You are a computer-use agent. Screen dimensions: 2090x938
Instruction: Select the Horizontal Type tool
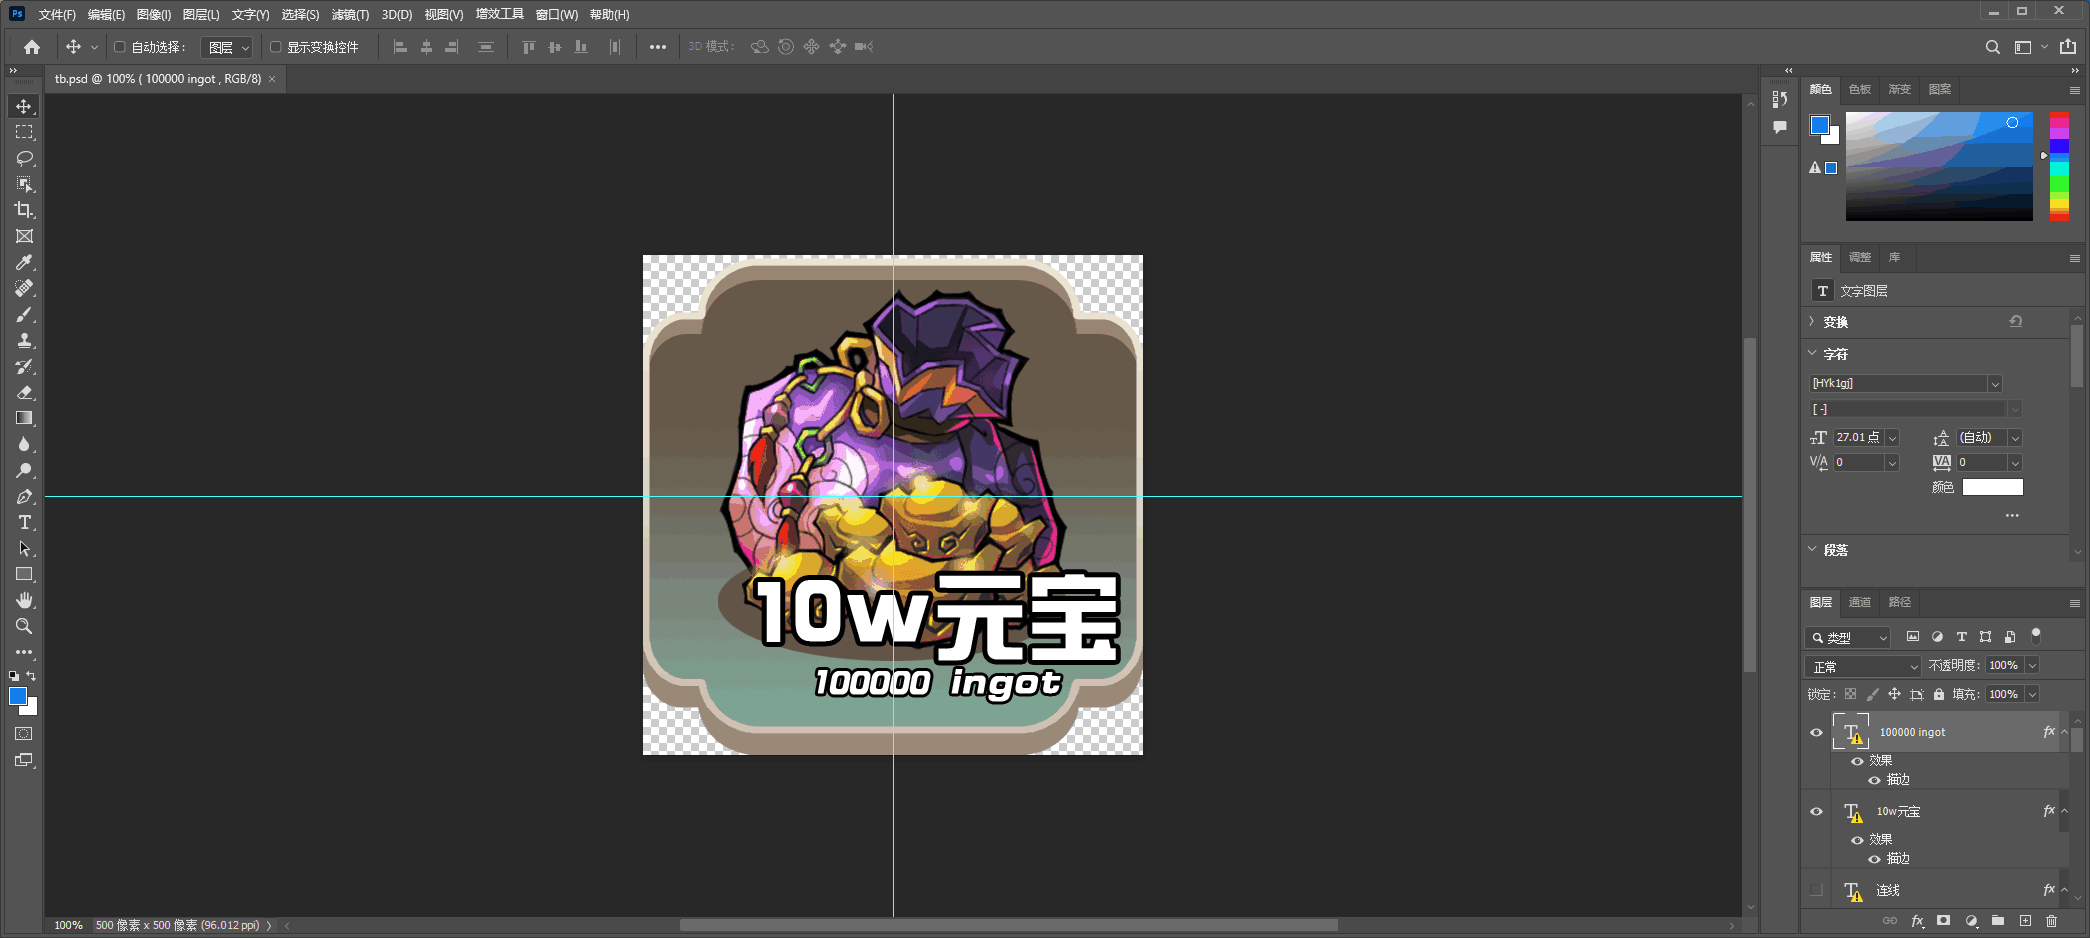pos(24,523)
